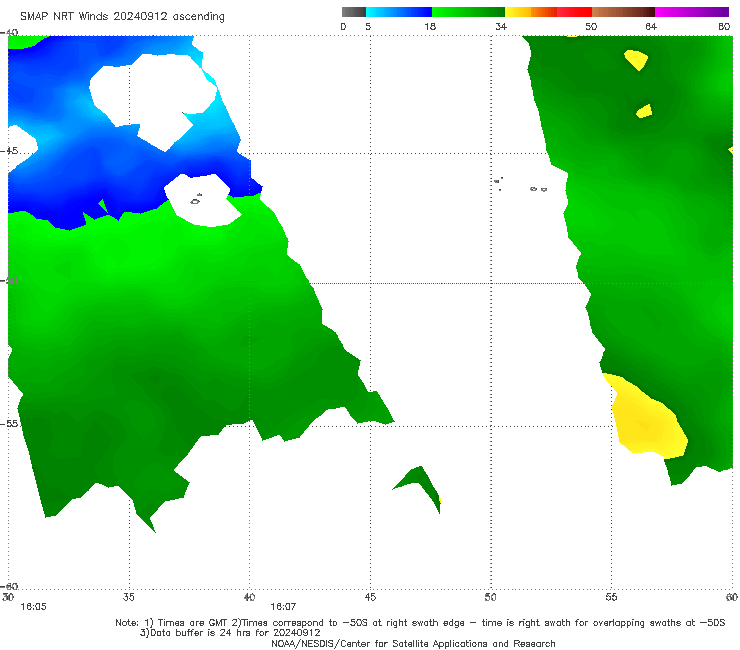
Task: Click the colorbar label '34'
Action: [x=501, y=26]
